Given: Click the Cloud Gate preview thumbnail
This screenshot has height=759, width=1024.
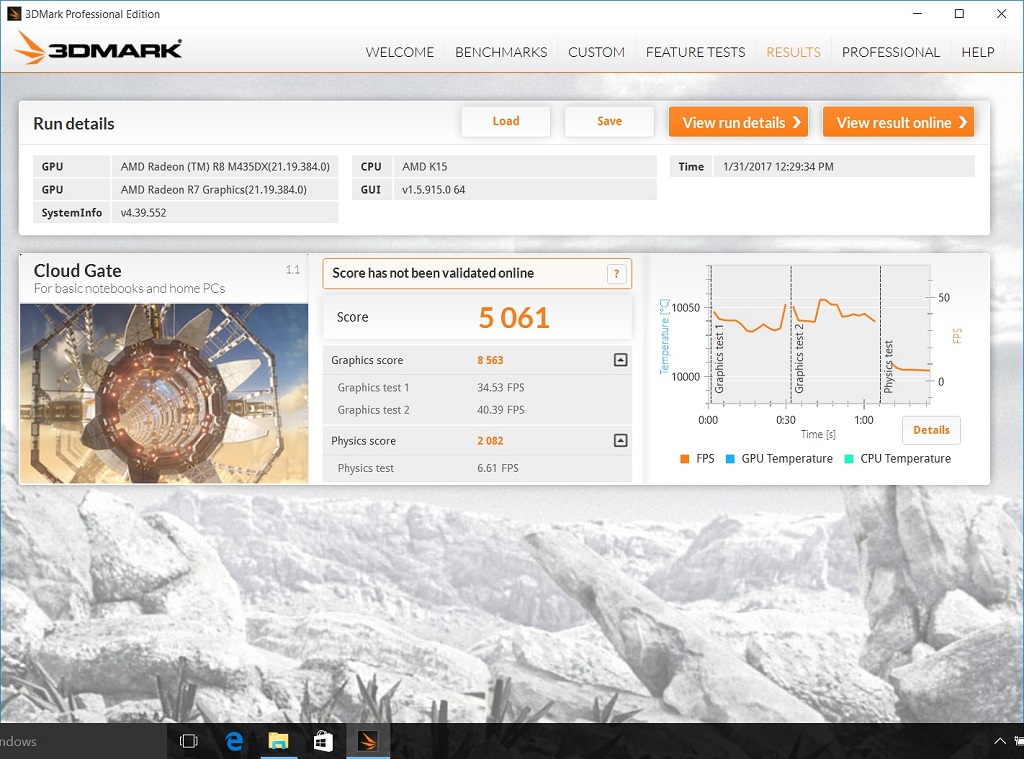Looking at the screenshot, I should click(x=164, y=393).
